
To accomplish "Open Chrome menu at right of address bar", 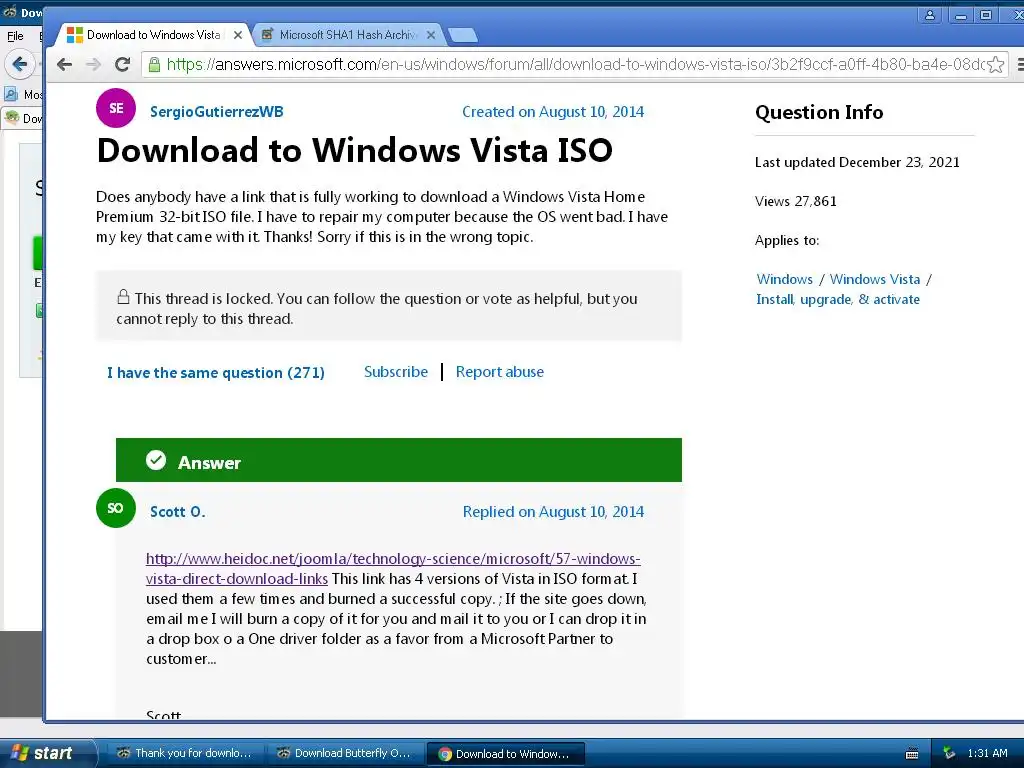I will [x=1019, y=64].
